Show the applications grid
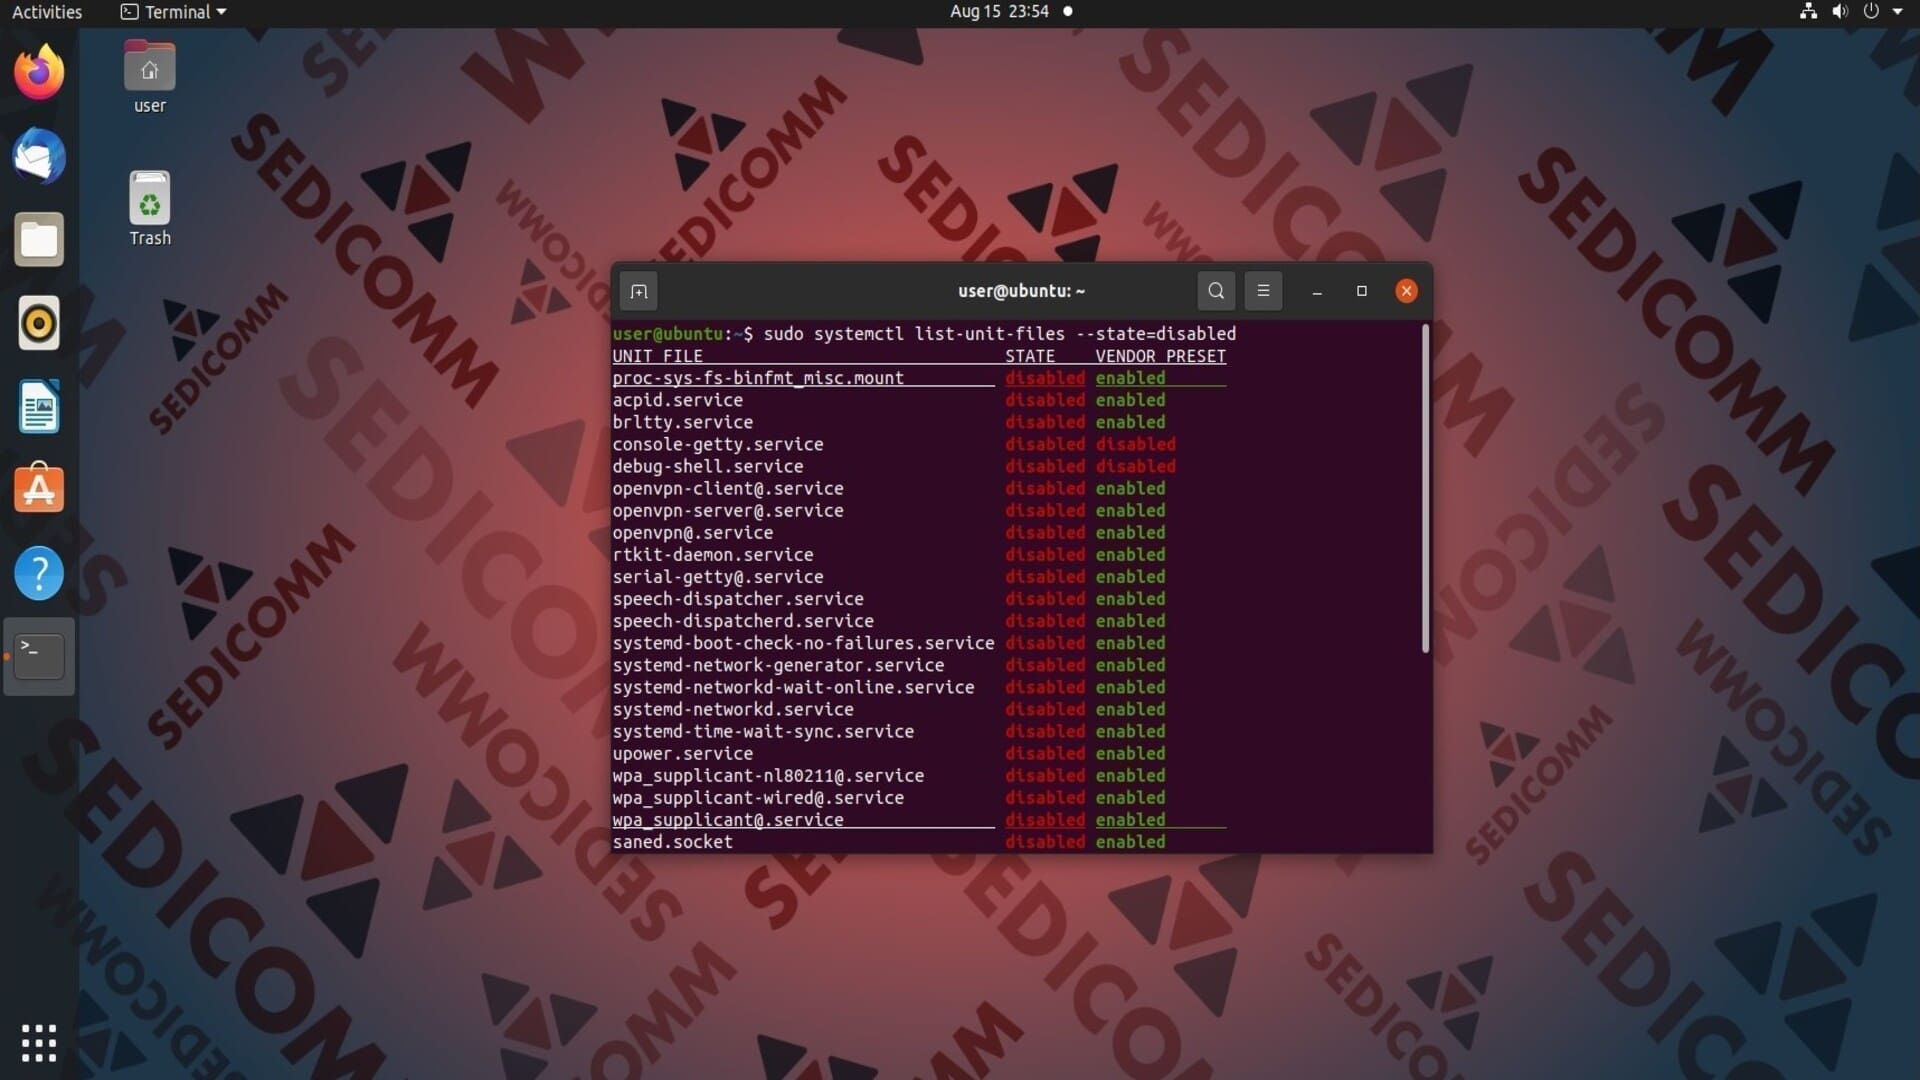1920x1080 pixels. coord(39,1043)
